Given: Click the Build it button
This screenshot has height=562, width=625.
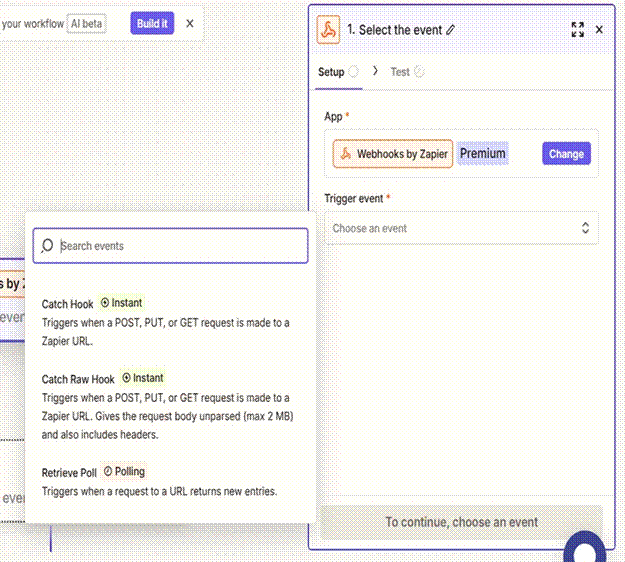Looking at the screenshot, I should (x=152, y=24).
